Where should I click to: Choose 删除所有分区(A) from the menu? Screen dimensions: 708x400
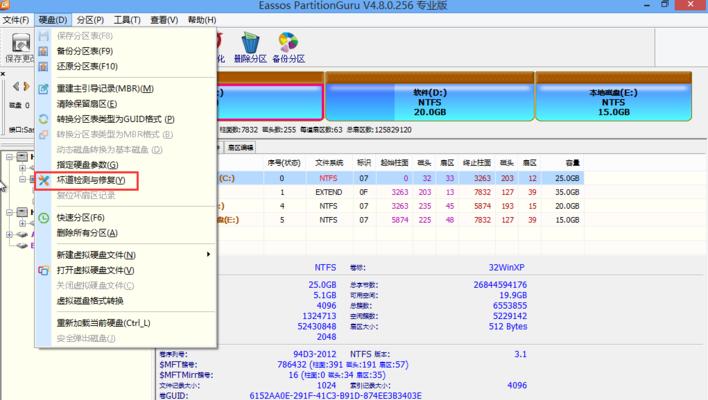[87, 233]
